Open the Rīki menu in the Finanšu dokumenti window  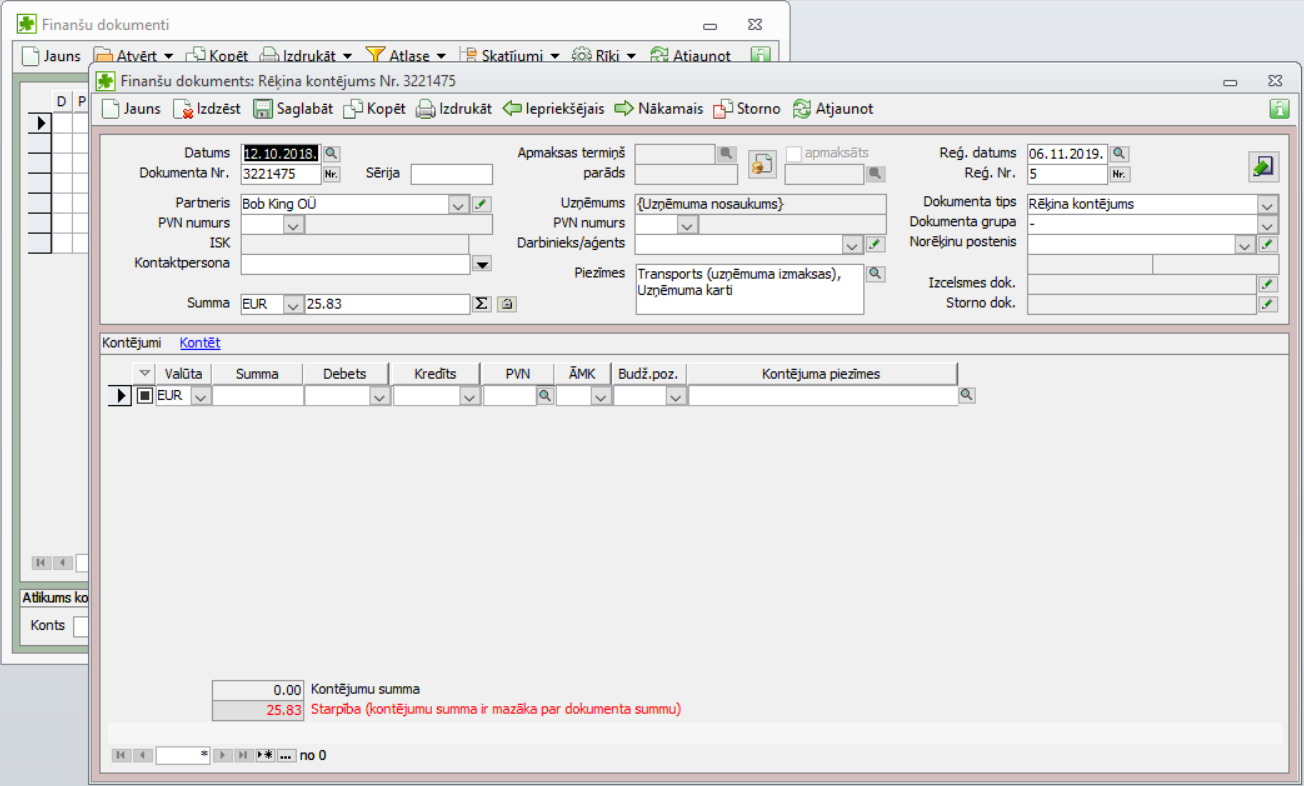point(603,56)
